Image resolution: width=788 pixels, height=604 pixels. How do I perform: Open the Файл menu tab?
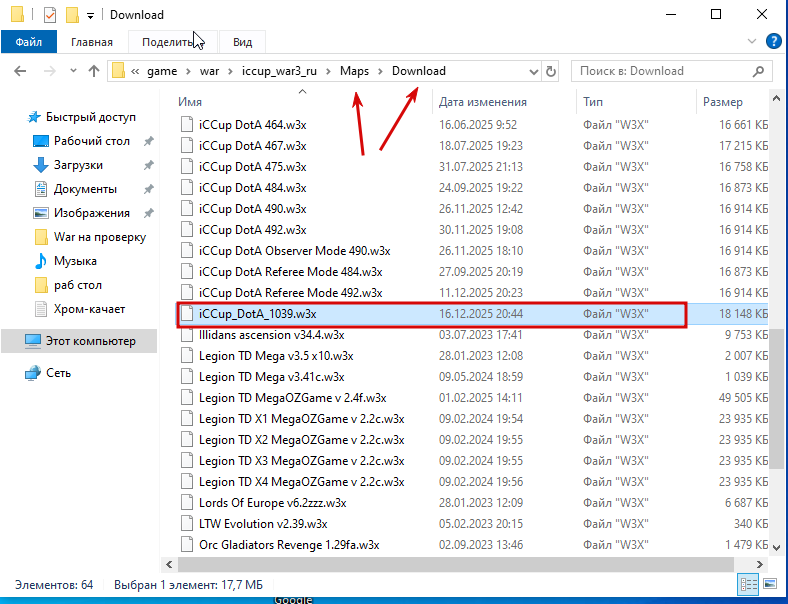click(29, 42)
